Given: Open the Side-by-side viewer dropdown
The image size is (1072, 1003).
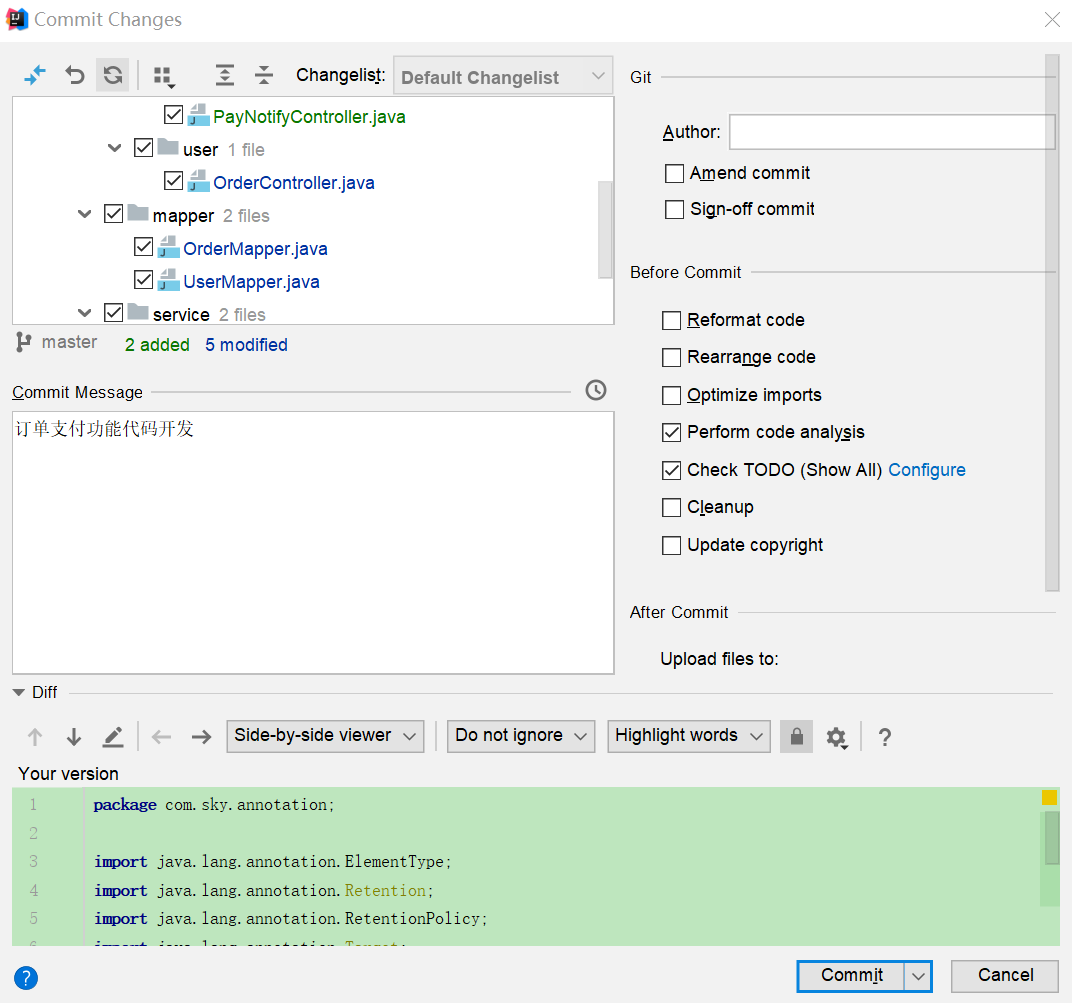Looking at the screenshot, I should (325, 736).
